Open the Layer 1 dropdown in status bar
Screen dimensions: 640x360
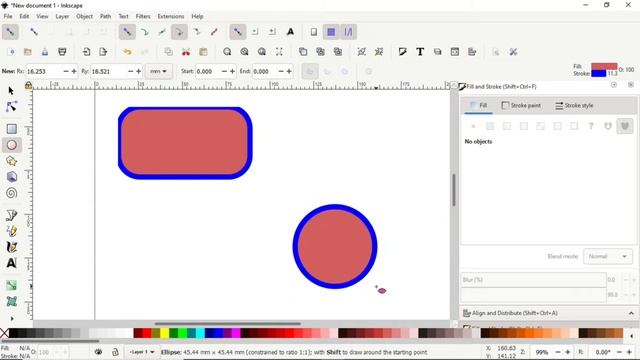click(142, 352)
